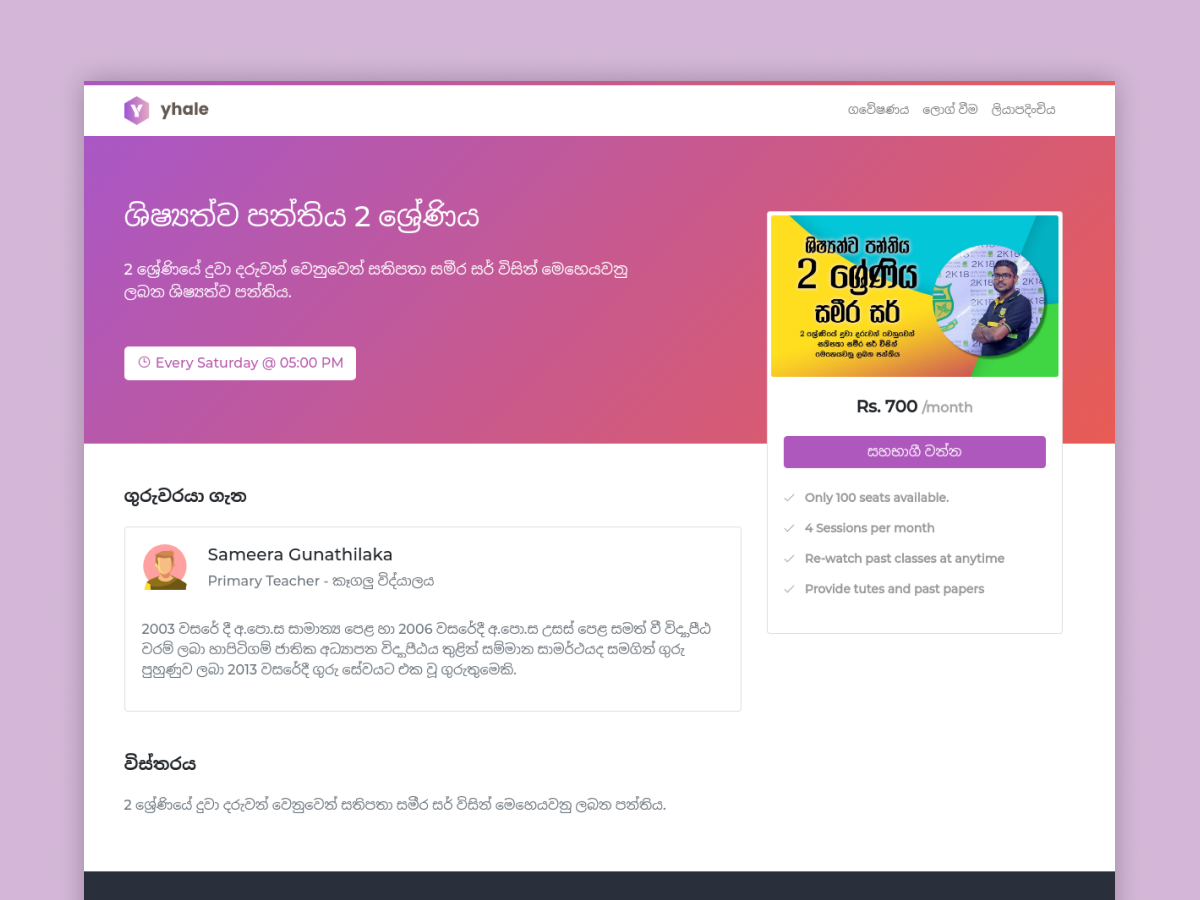Click the clock icon beside Every Saturday
This screenshot has width=1200, height=900.
click(x=144, y=363)
